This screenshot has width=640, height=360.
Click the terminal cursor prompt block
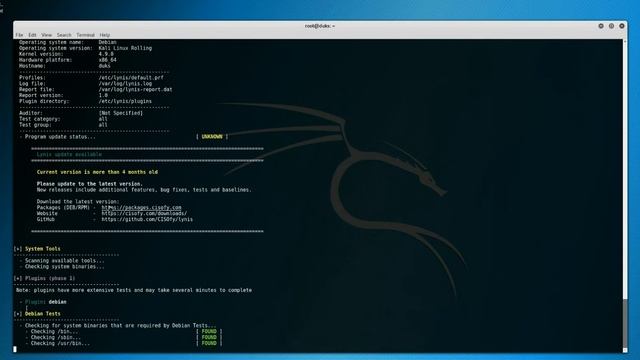click(x=15, y=349)
